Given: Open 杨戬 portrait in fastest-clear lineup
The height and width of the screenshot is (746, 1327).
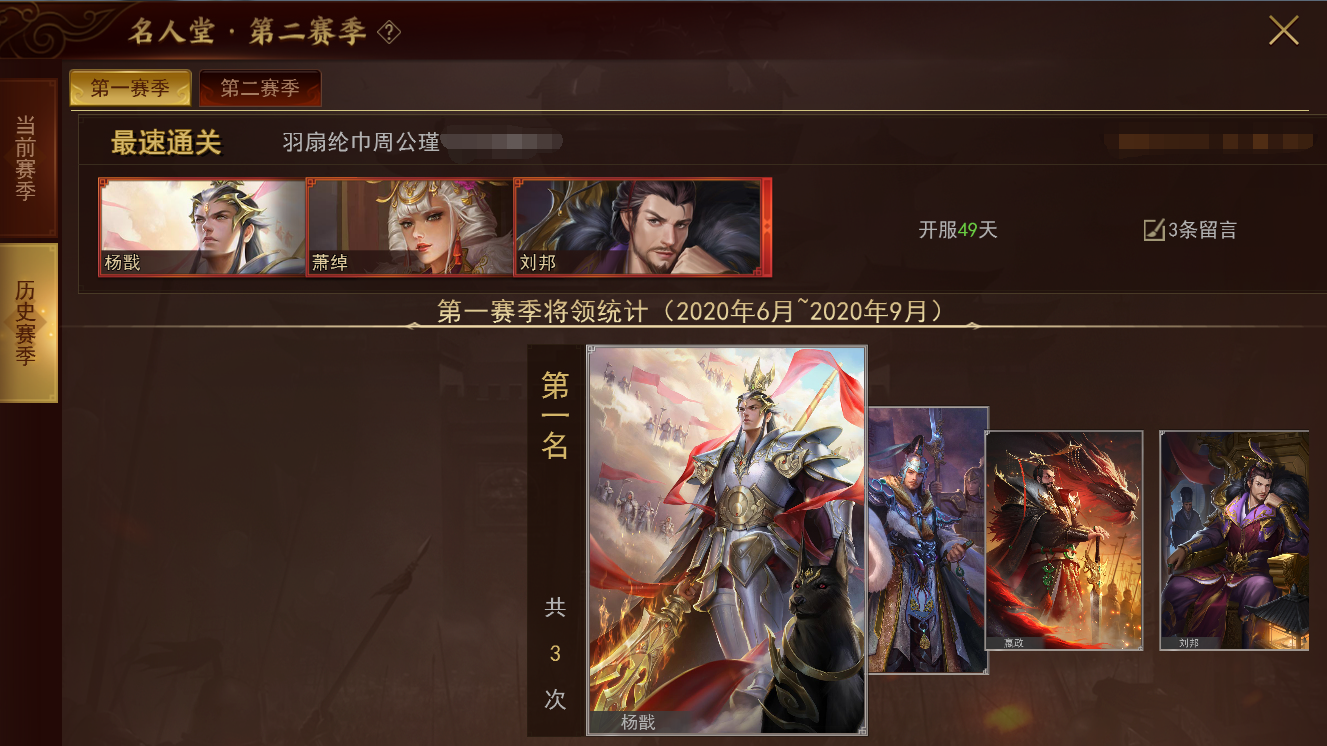Looking at the screenshot, I should pyautogui.click(x=202, y=227).
